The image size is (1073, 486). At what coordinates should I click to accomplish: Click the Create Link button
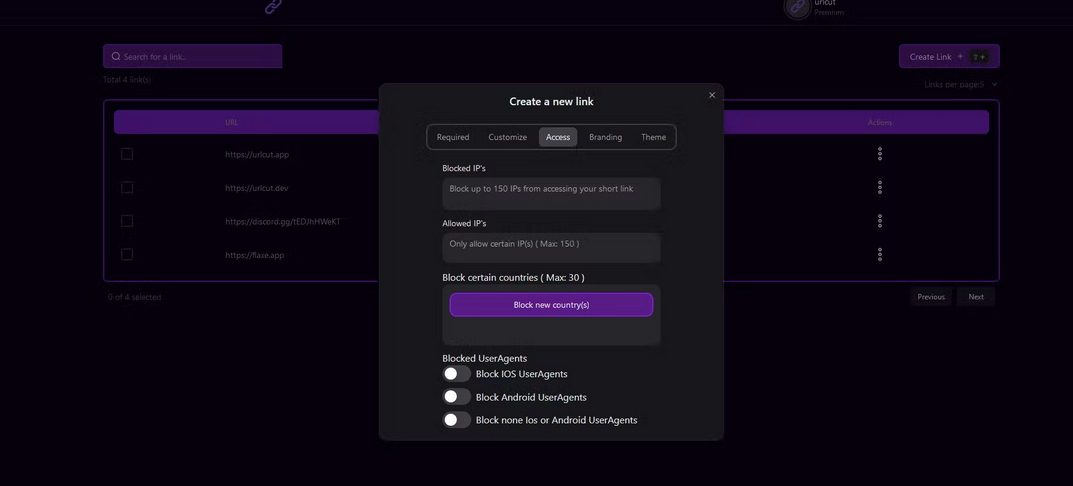(x=949, y=57)
